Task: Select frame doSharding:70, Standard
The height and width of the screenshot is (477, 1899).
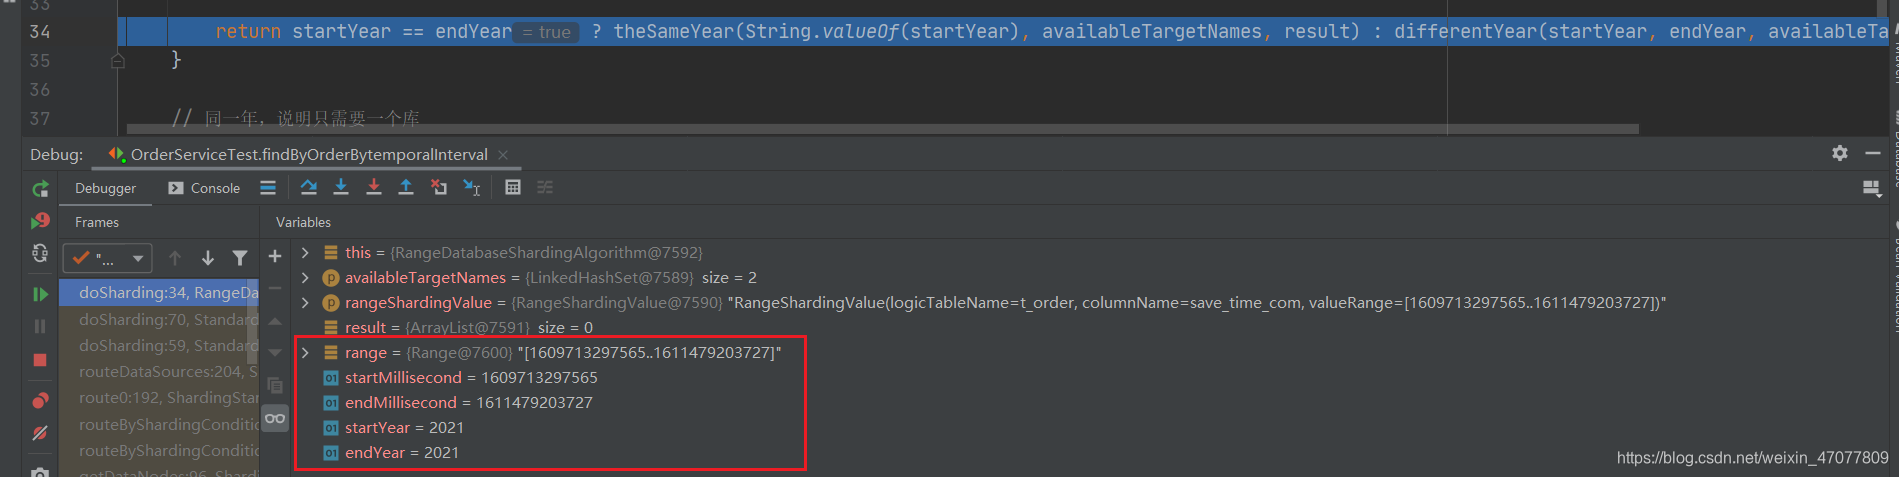Action: 159,320
